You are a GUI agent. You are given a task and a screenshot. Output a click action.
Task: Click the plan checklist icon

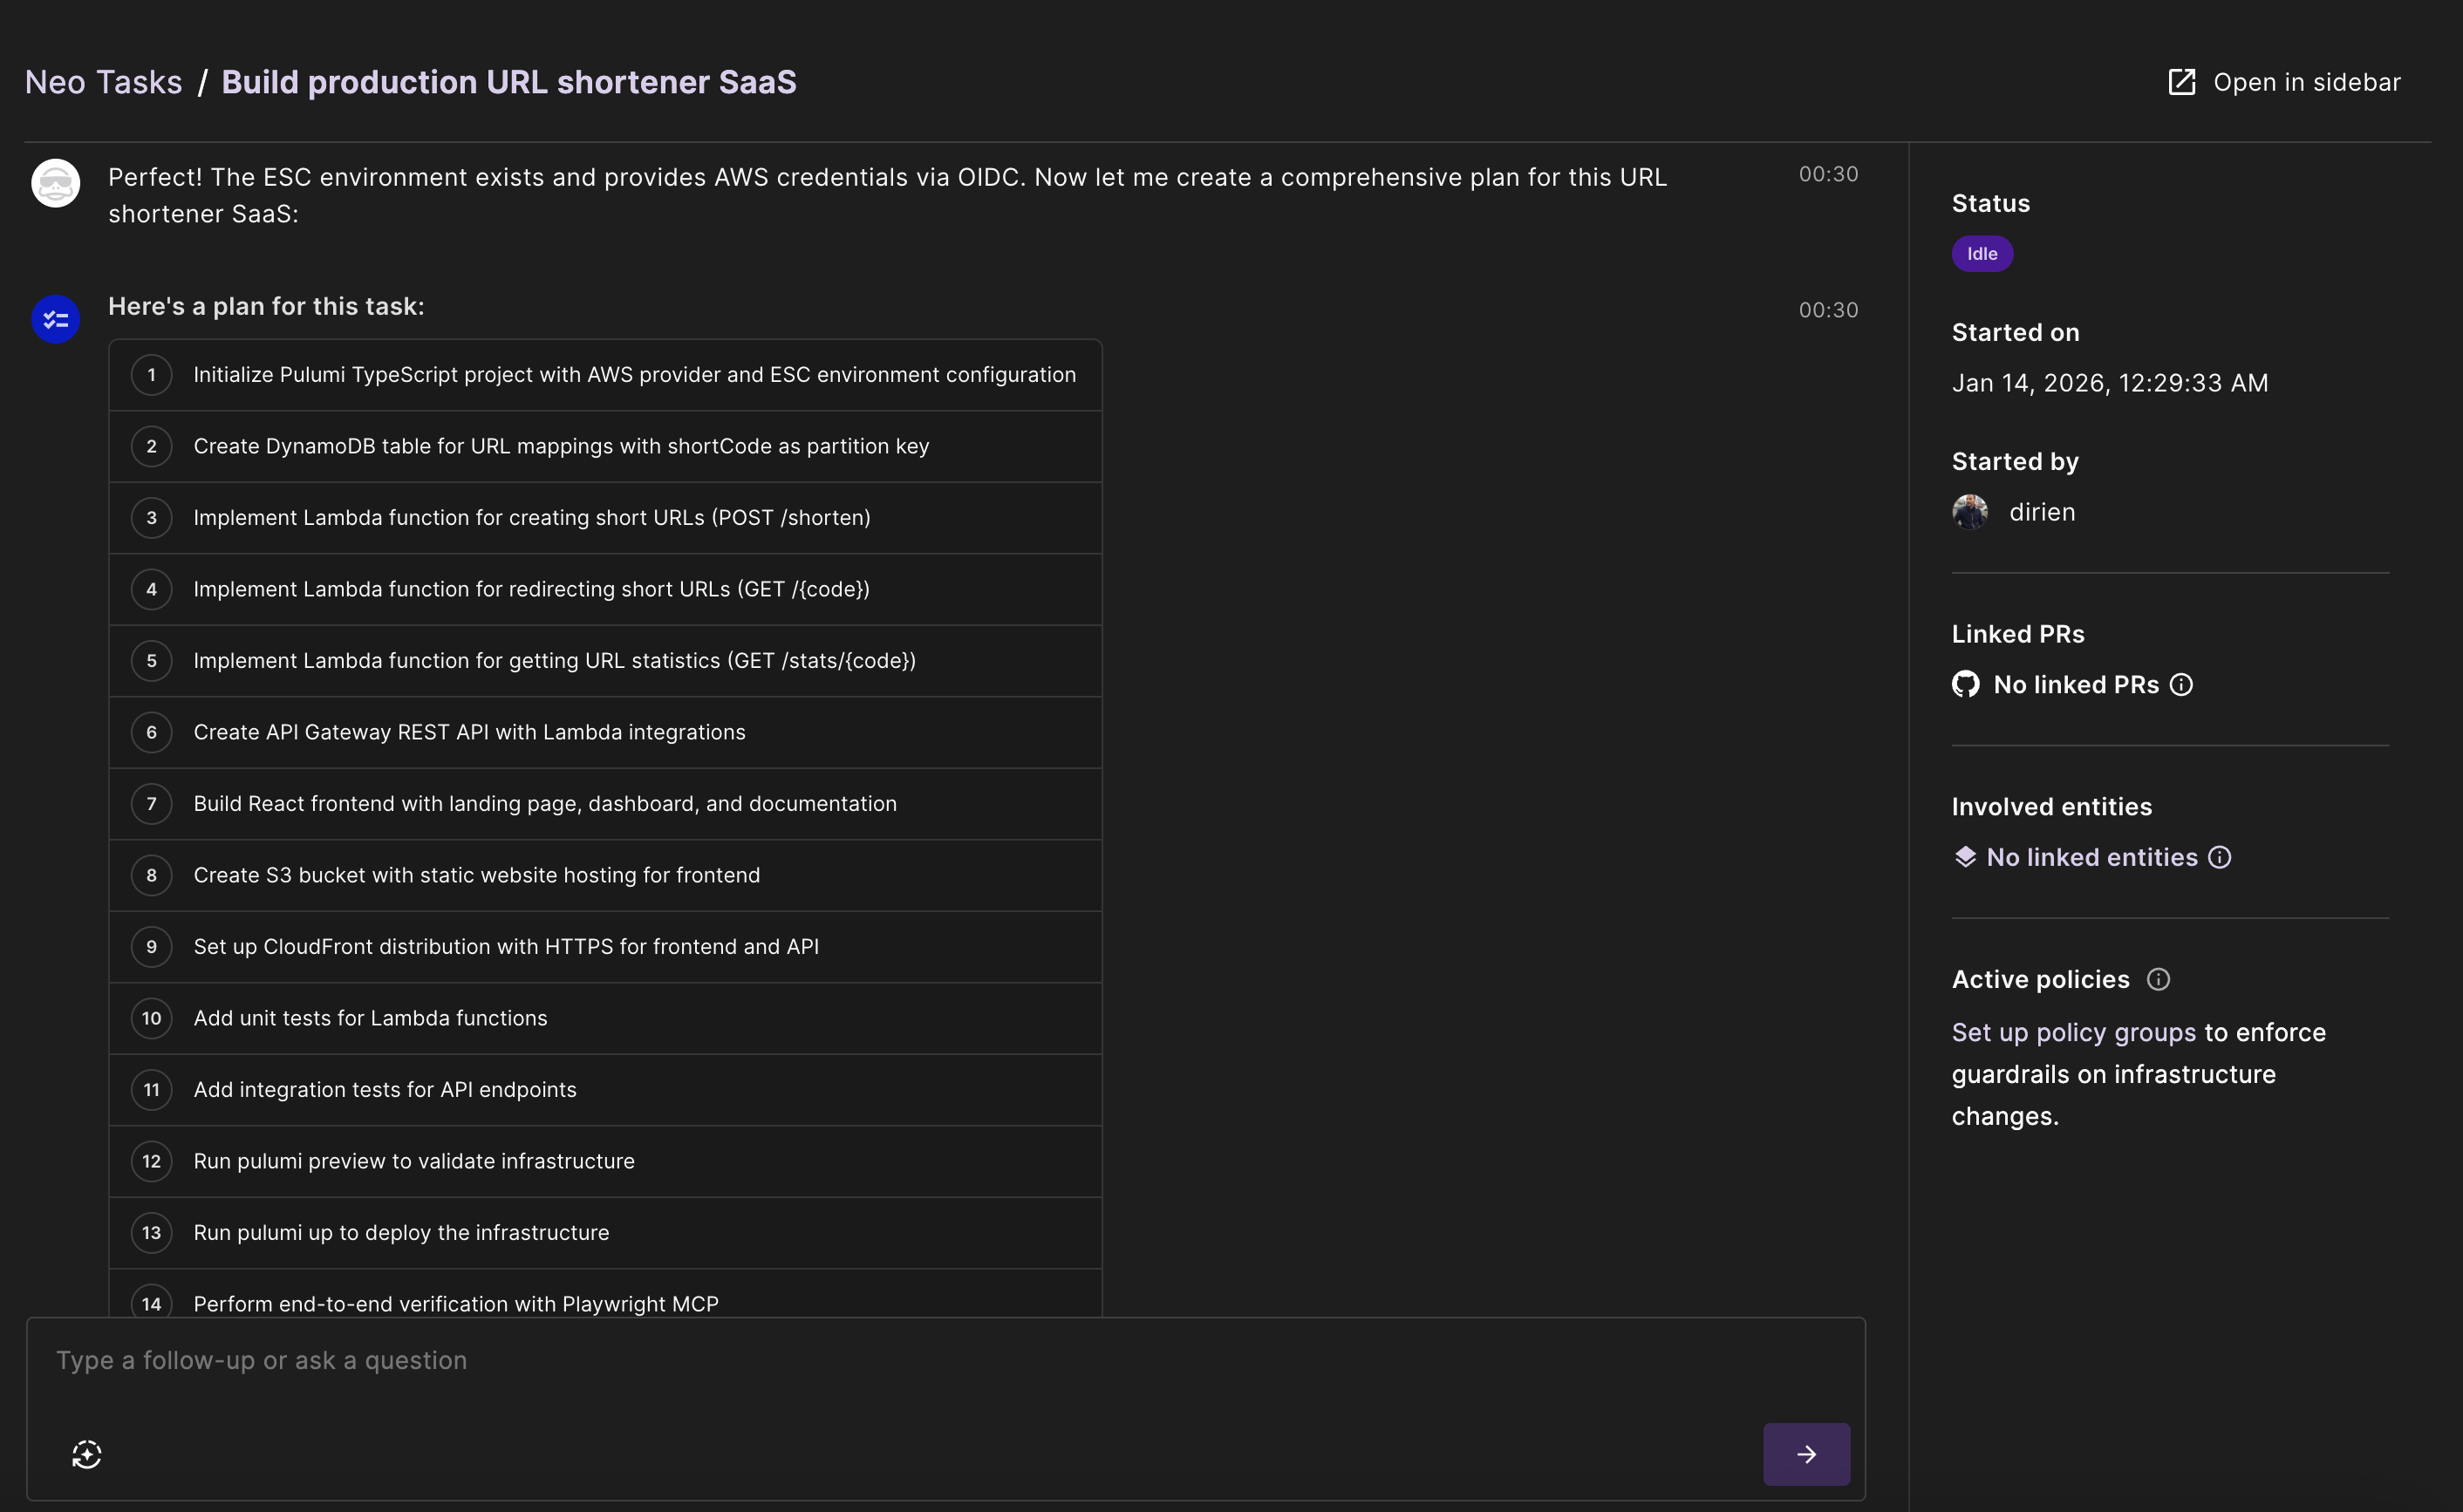pyautogui.click(x=56, y=319)
